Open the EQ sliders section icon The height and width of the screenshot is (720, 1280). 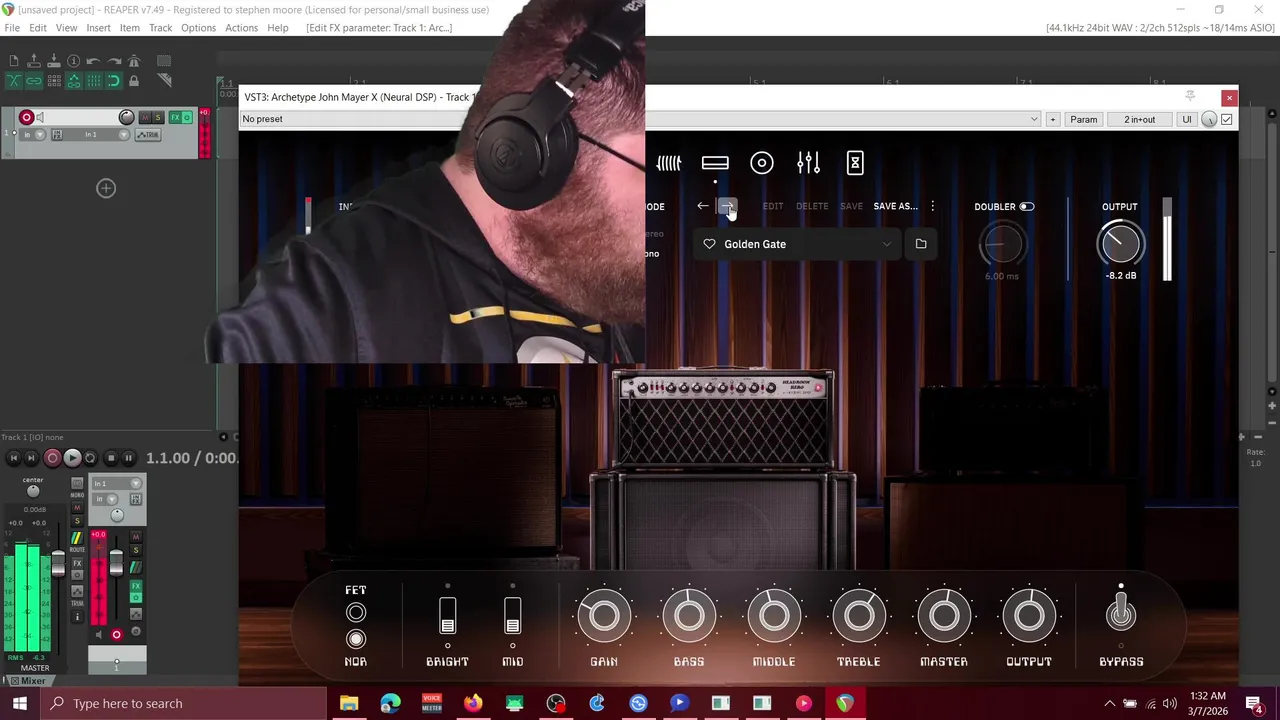pyautogui.click(x=809, y=163)
